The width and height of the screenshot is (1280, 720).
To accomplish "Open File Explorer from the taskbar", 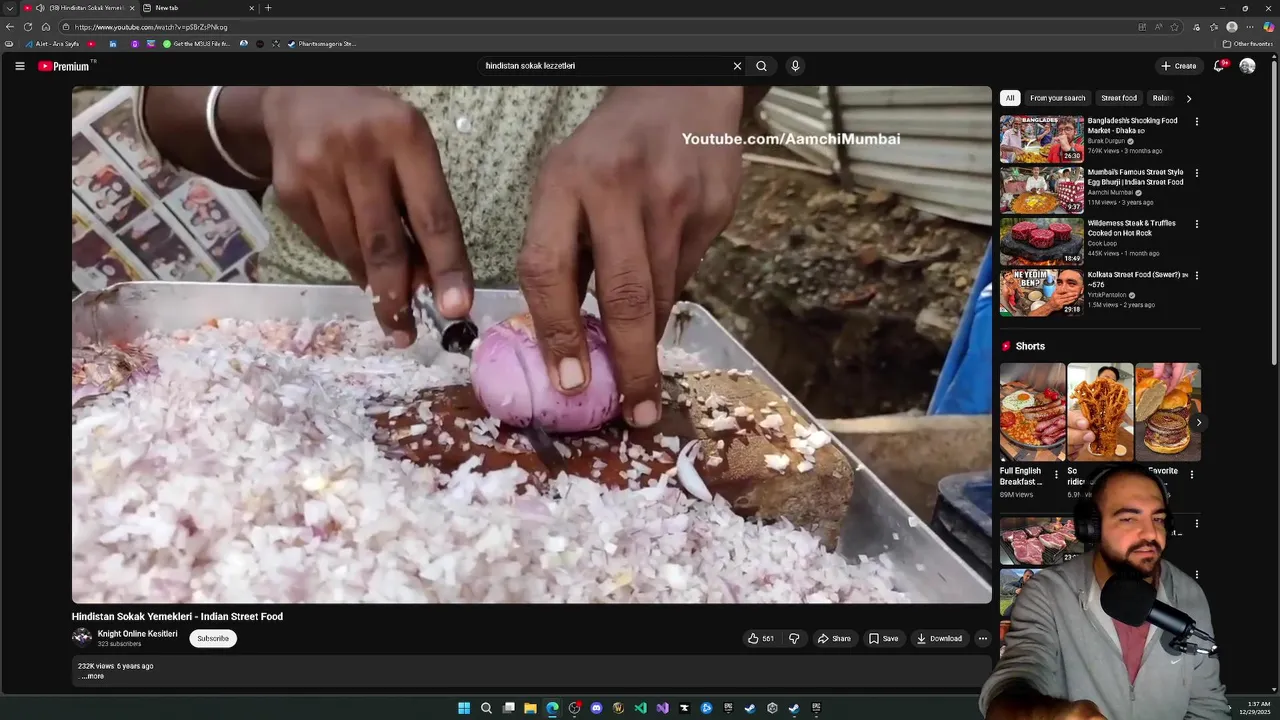I will (530, 708).
